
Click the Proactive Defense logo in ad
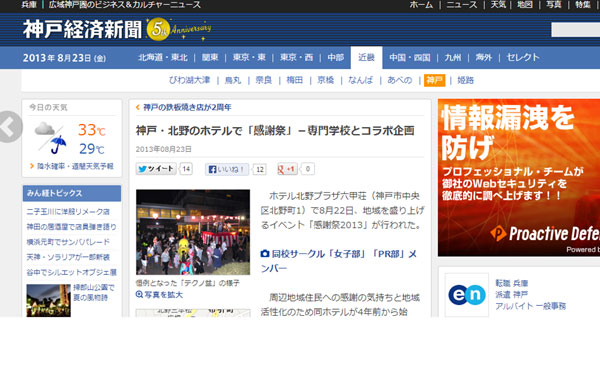tap(545, 233)
